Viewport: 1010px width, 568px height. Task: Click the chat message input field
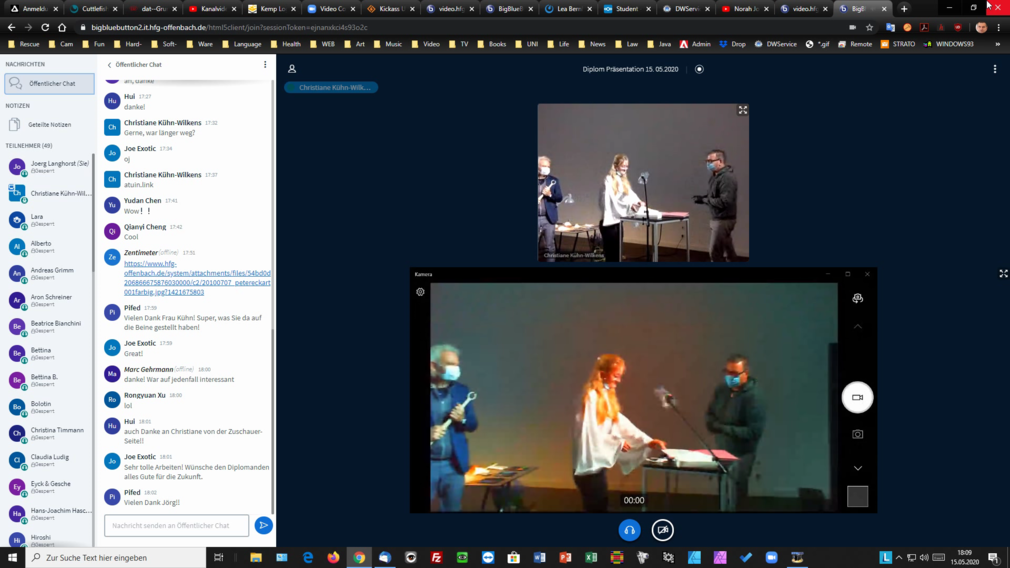point(176,525)
